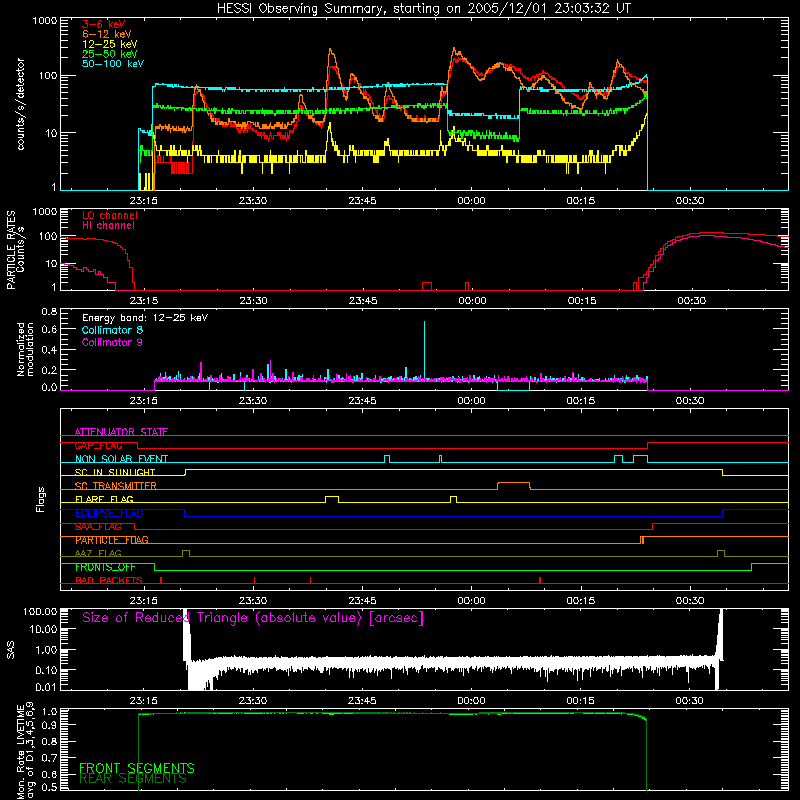The image size is (800, 800).
Task: Click the SAA_FLAG label
Action: point(98,526)
